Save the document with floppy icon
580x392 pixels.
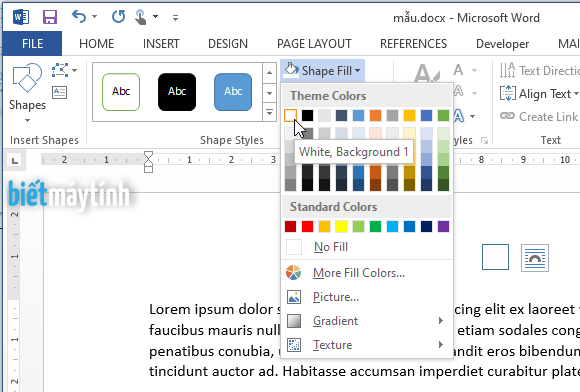tap(50, 17)
